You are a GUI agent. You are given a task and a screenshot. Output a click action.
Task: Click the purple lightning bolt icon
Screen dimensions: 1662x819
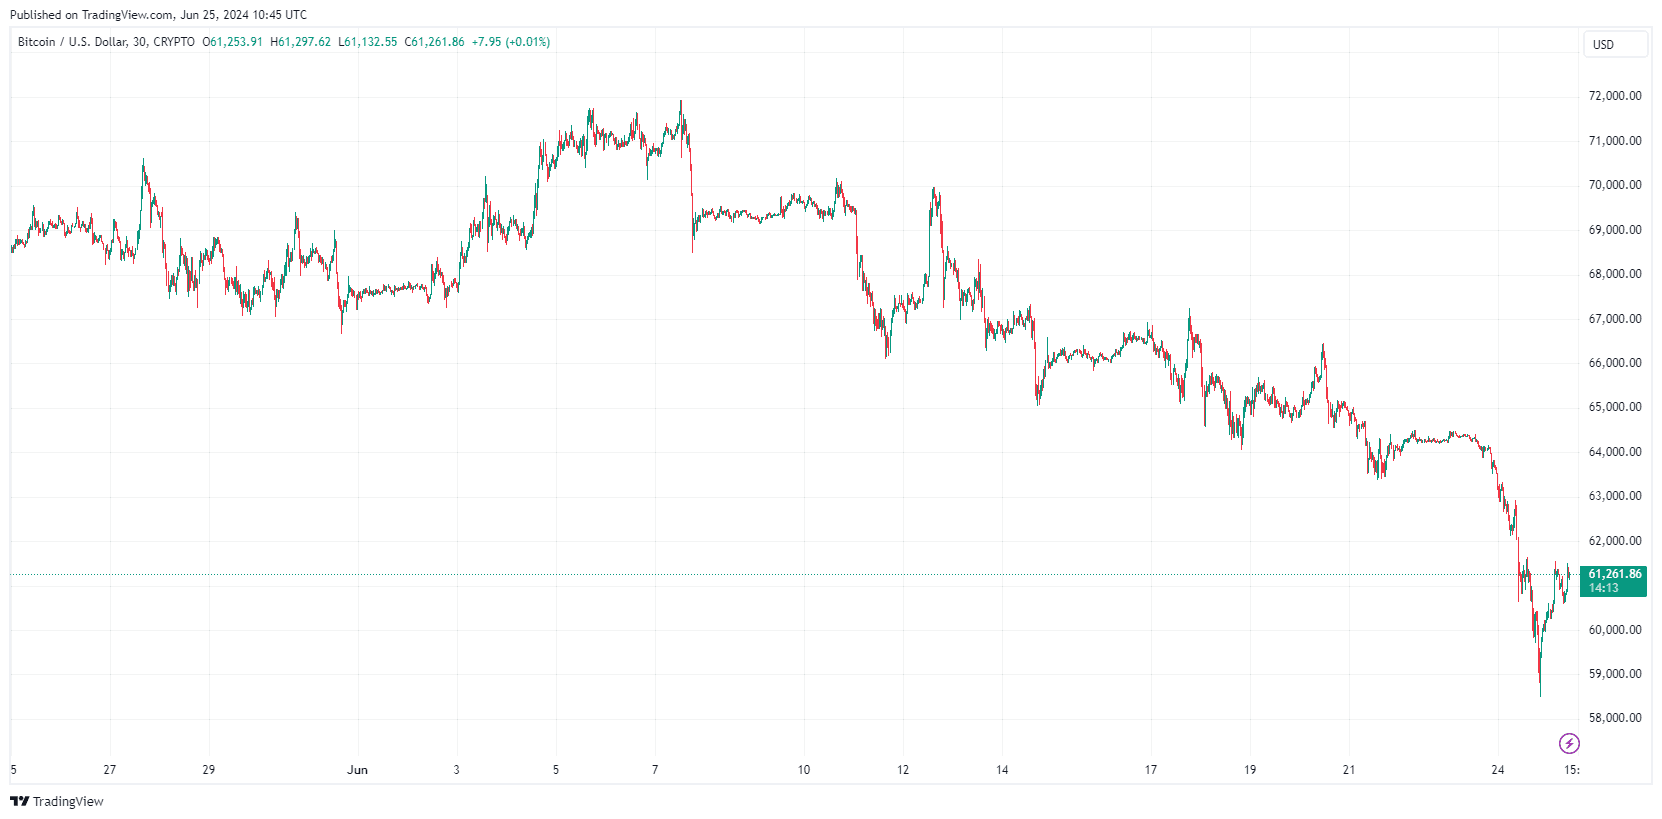coord(1569,743)
